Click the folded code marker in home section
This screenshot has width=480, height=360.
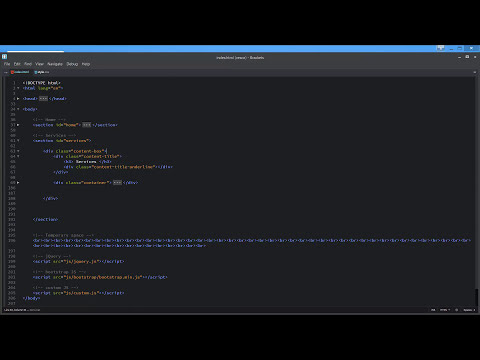point(87,125)
